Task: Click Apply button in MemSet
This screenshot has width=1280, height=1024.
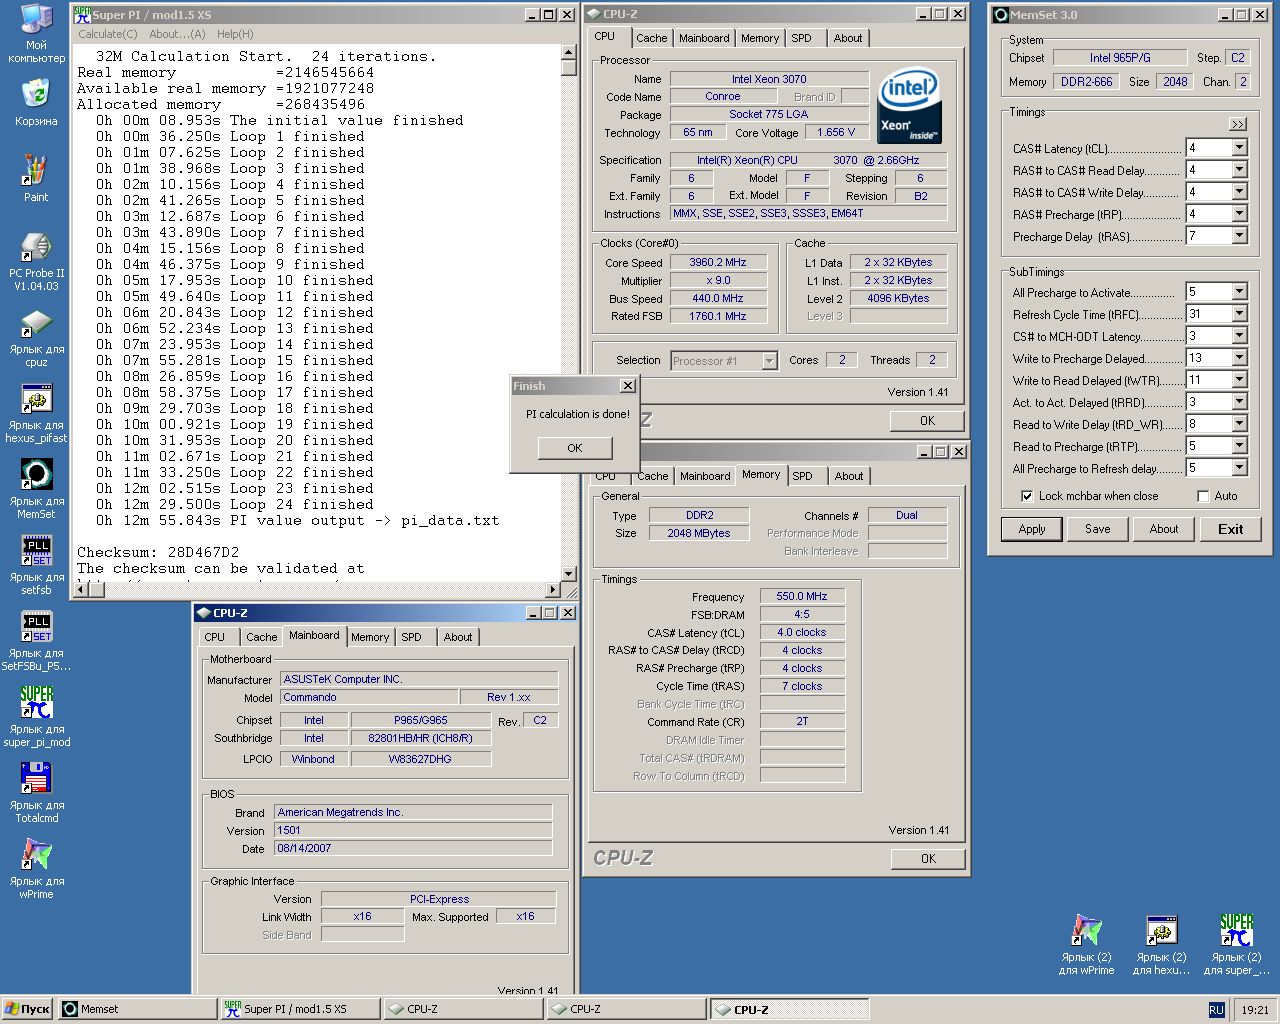Action: [1032, 529]
